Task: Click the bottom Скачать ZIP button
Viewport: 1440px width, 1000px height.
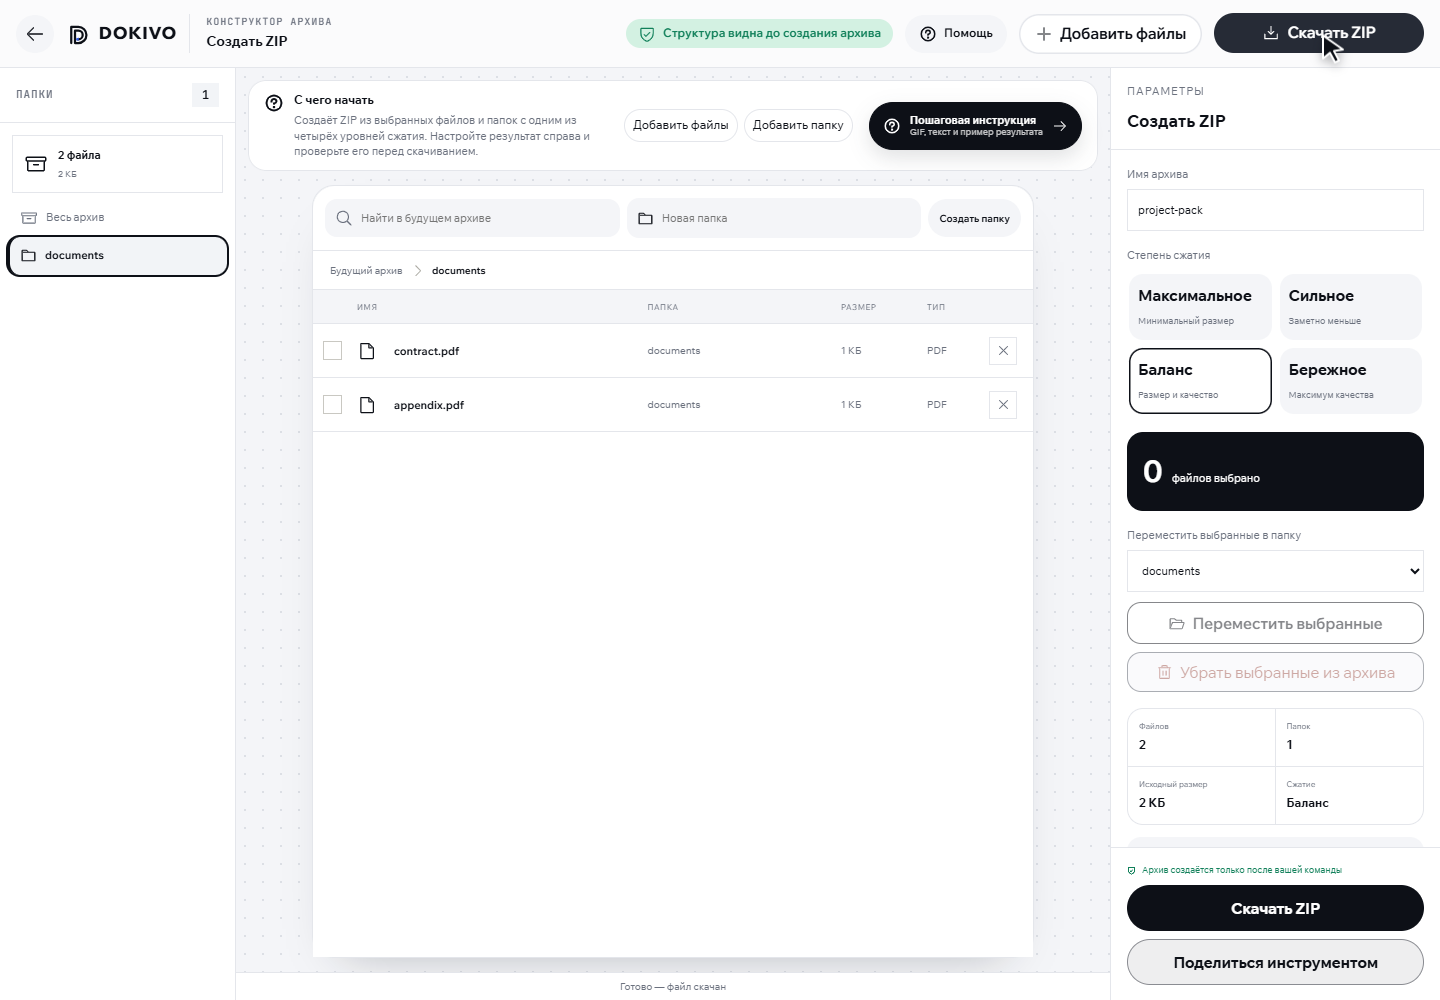Action: pos(1275,908)
